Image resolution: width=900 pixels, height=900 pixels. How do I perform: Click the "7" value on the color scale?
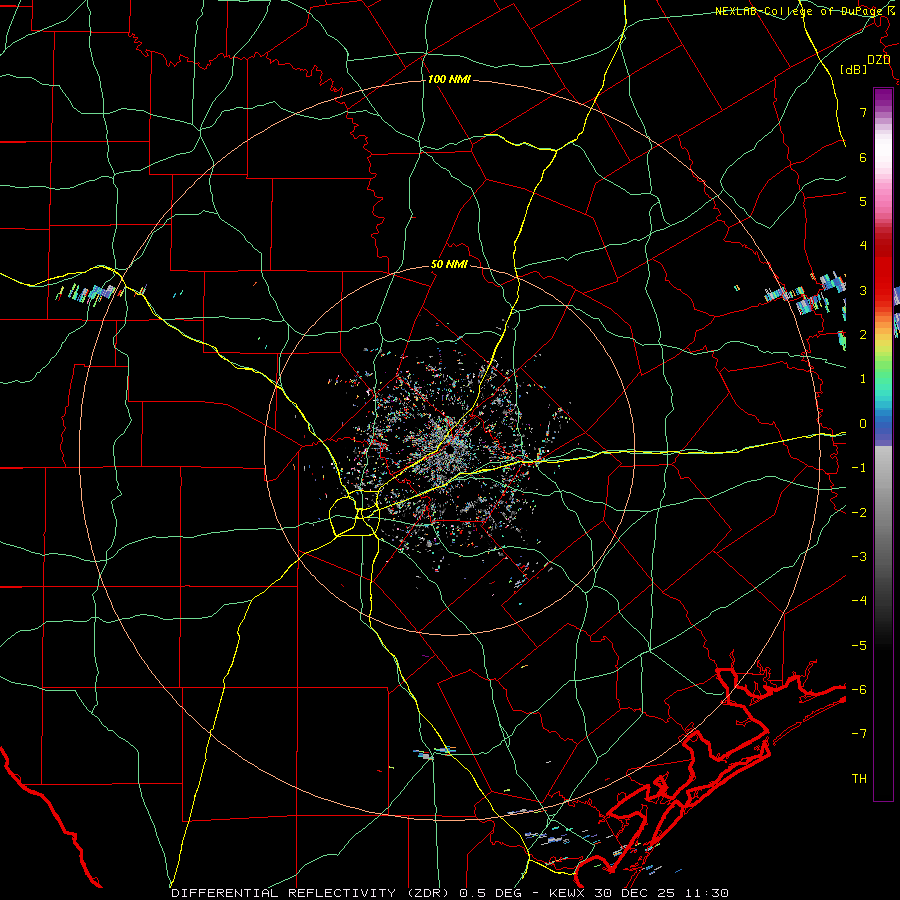tap(863, 112)
